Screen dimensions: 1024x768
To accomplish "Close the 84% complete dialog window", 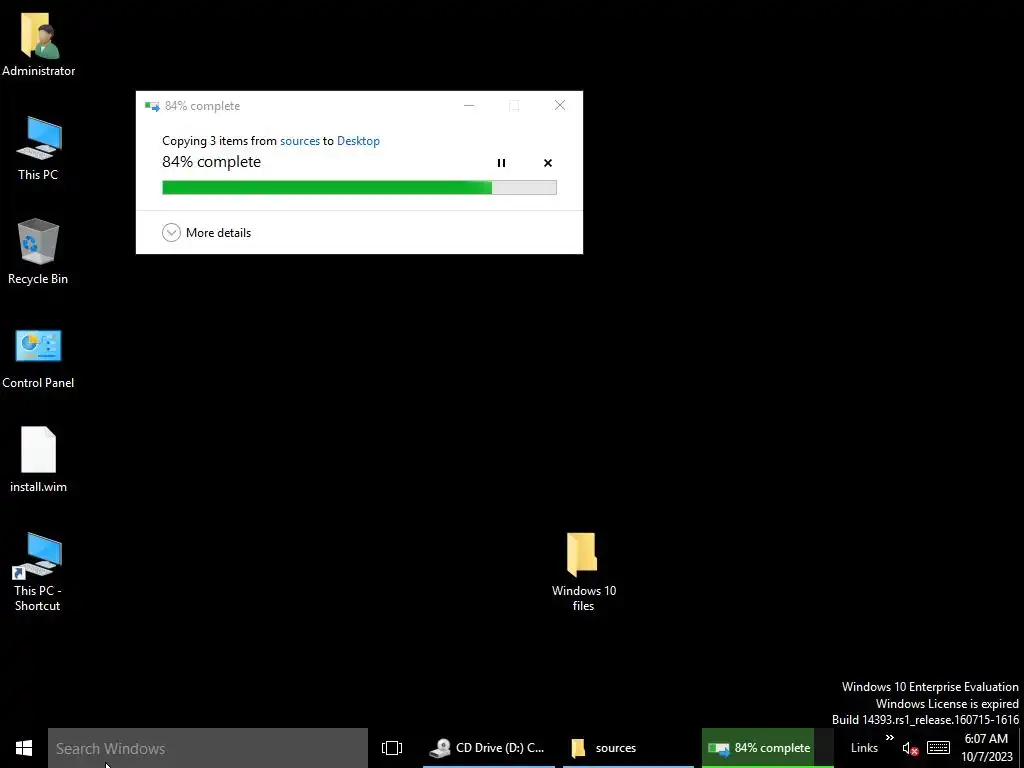I will (x=560, y=106).
